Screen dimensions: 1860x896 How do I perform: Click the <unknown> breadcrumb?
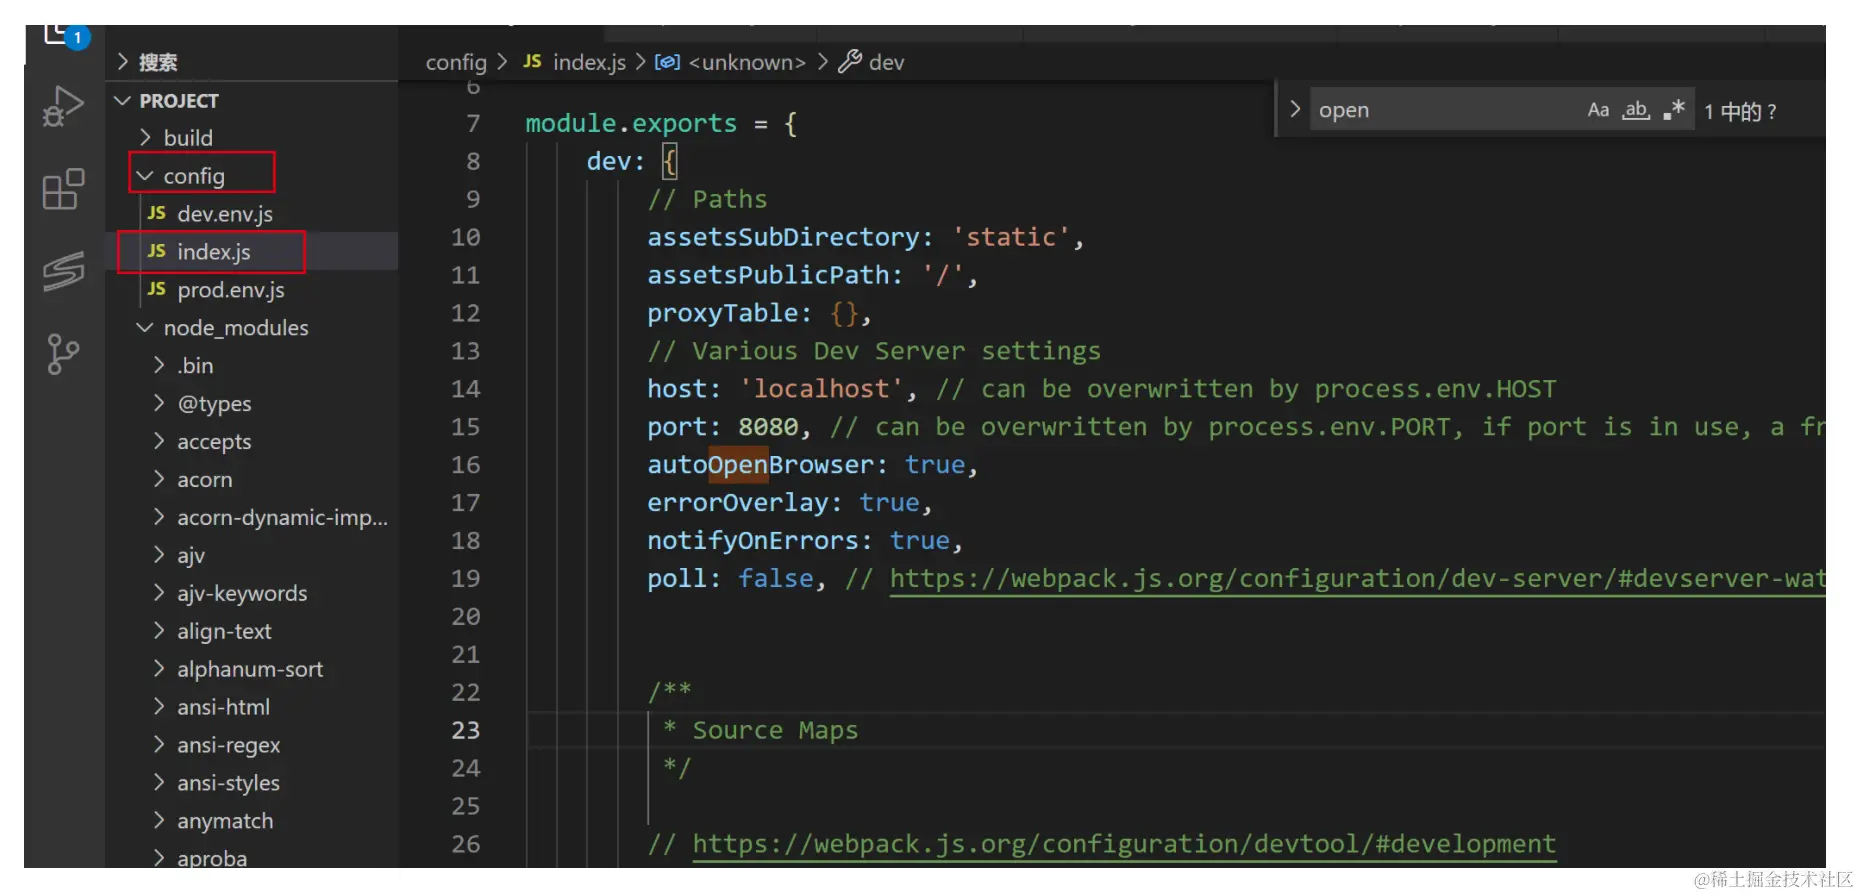pyautogui.click(x=731, y=62)
